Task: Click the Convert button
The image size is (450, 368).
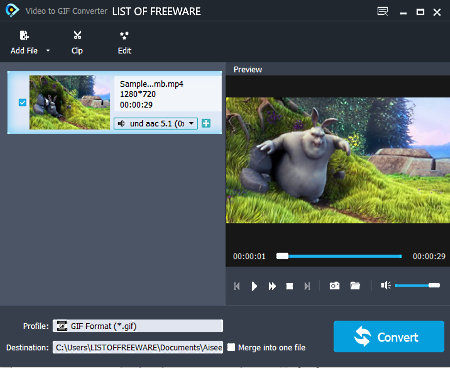Action: point(389,337)
